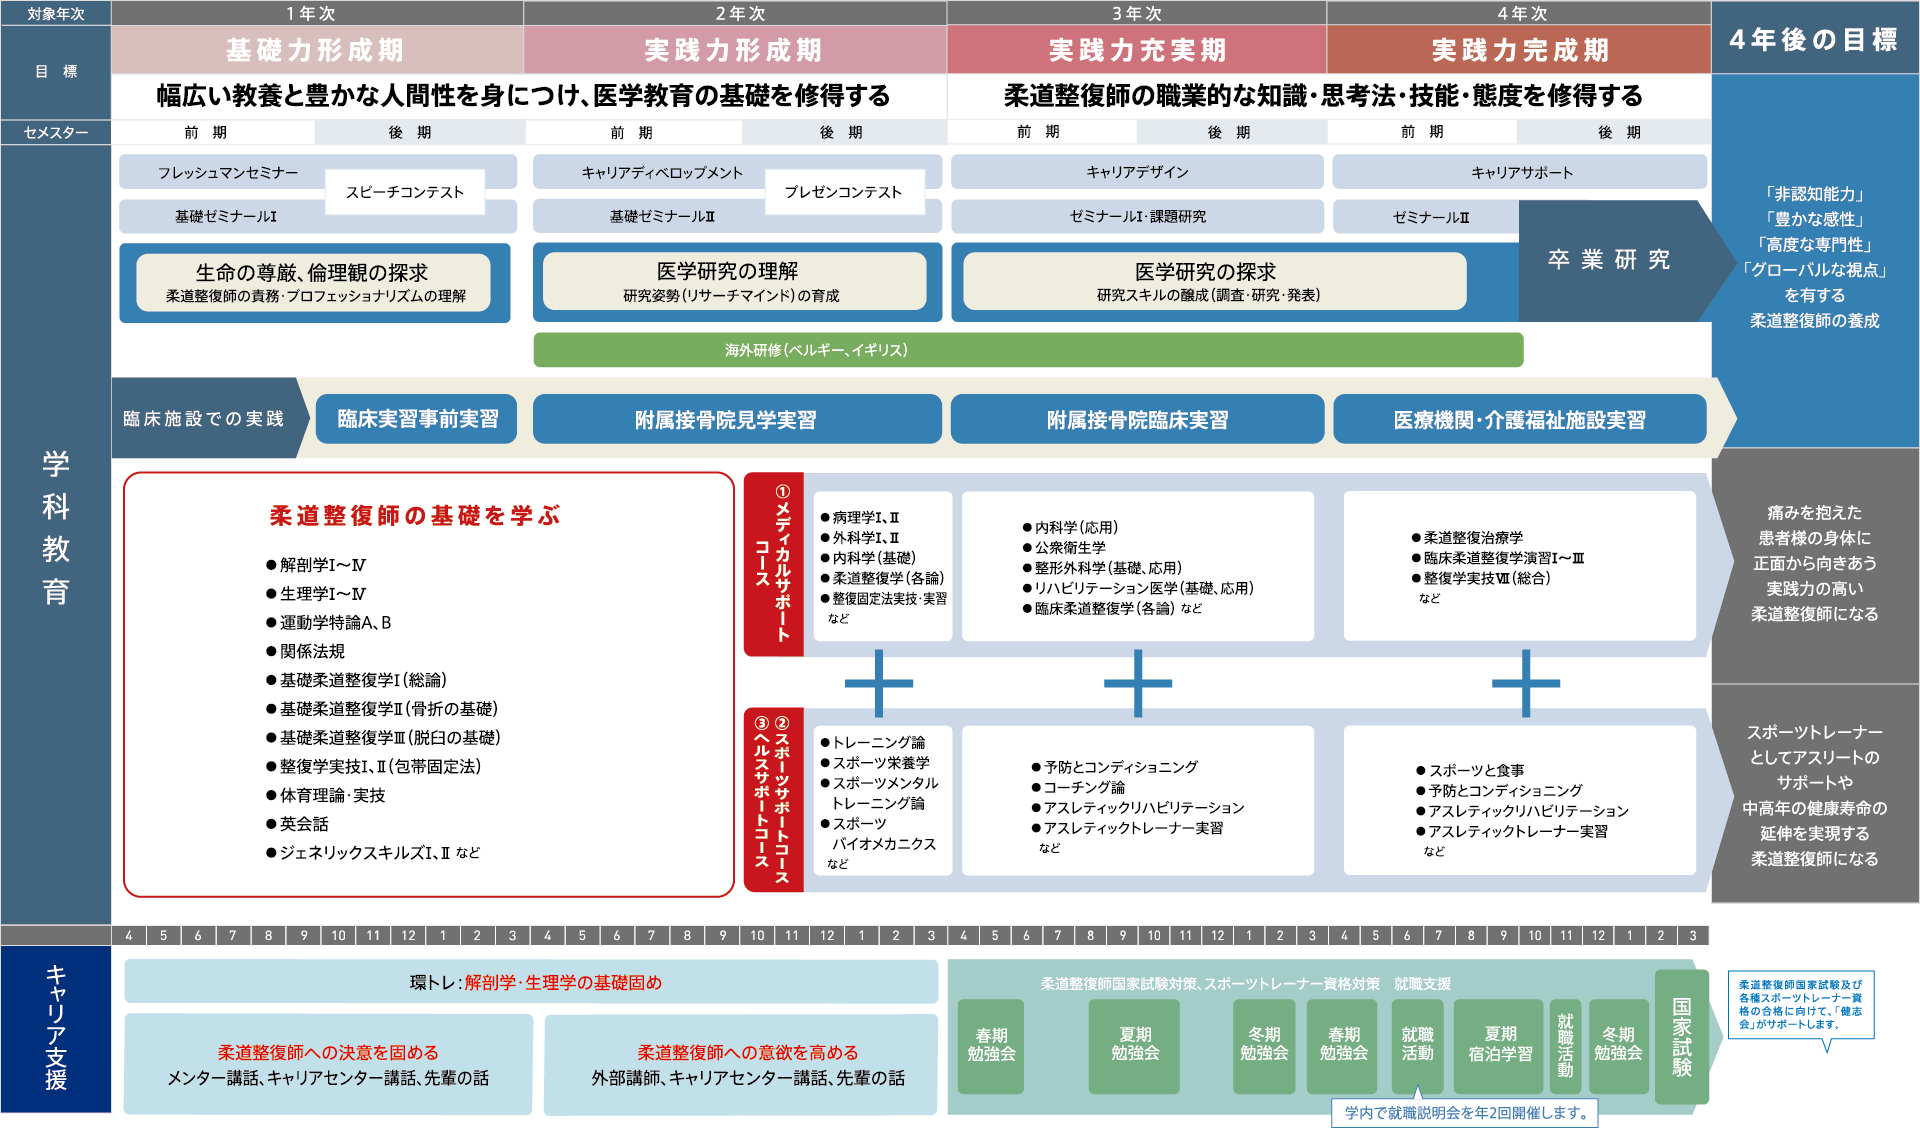Click 臨床施設での実践 label
The height and width of the screenshot is (1128, 1920).
tap(203, 418)
